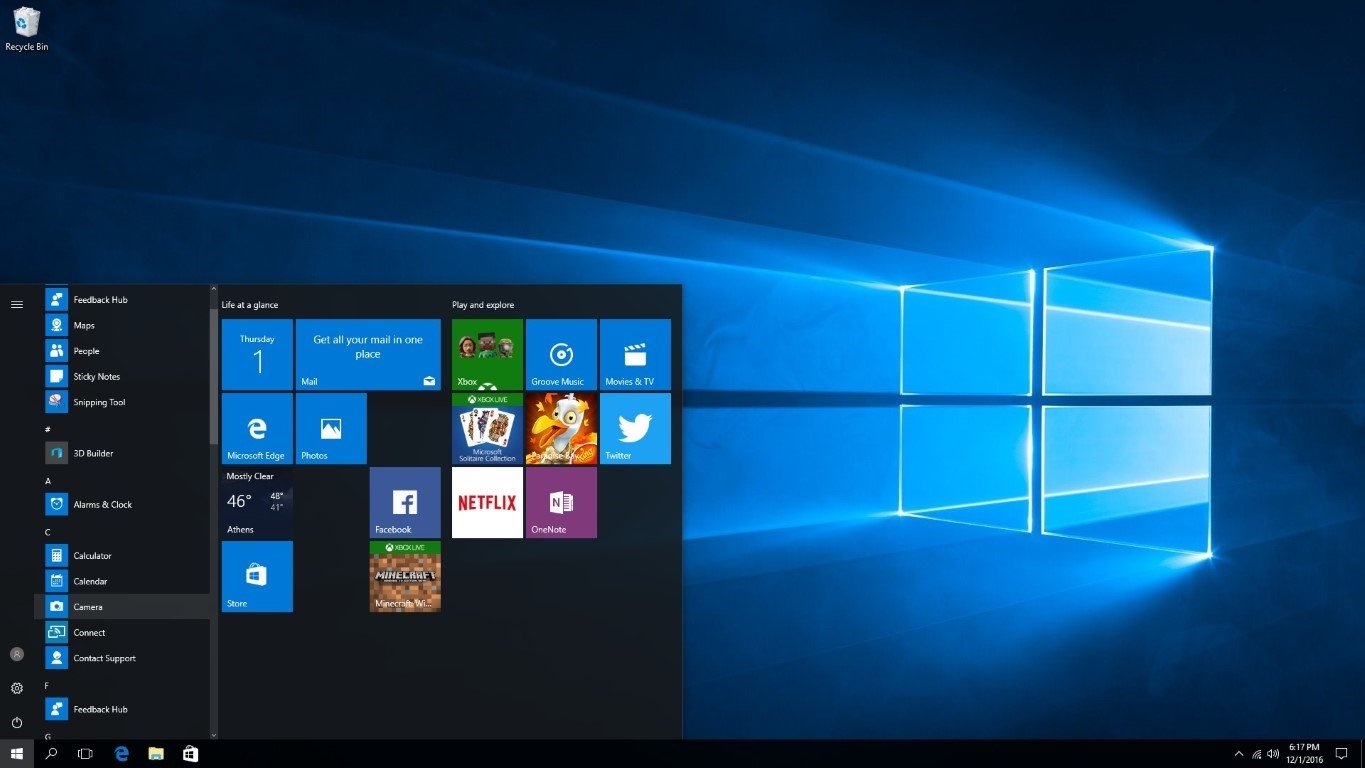Open the Store tile in Start menu
This screenshot has width=1365, height=768.
[257, 576]
